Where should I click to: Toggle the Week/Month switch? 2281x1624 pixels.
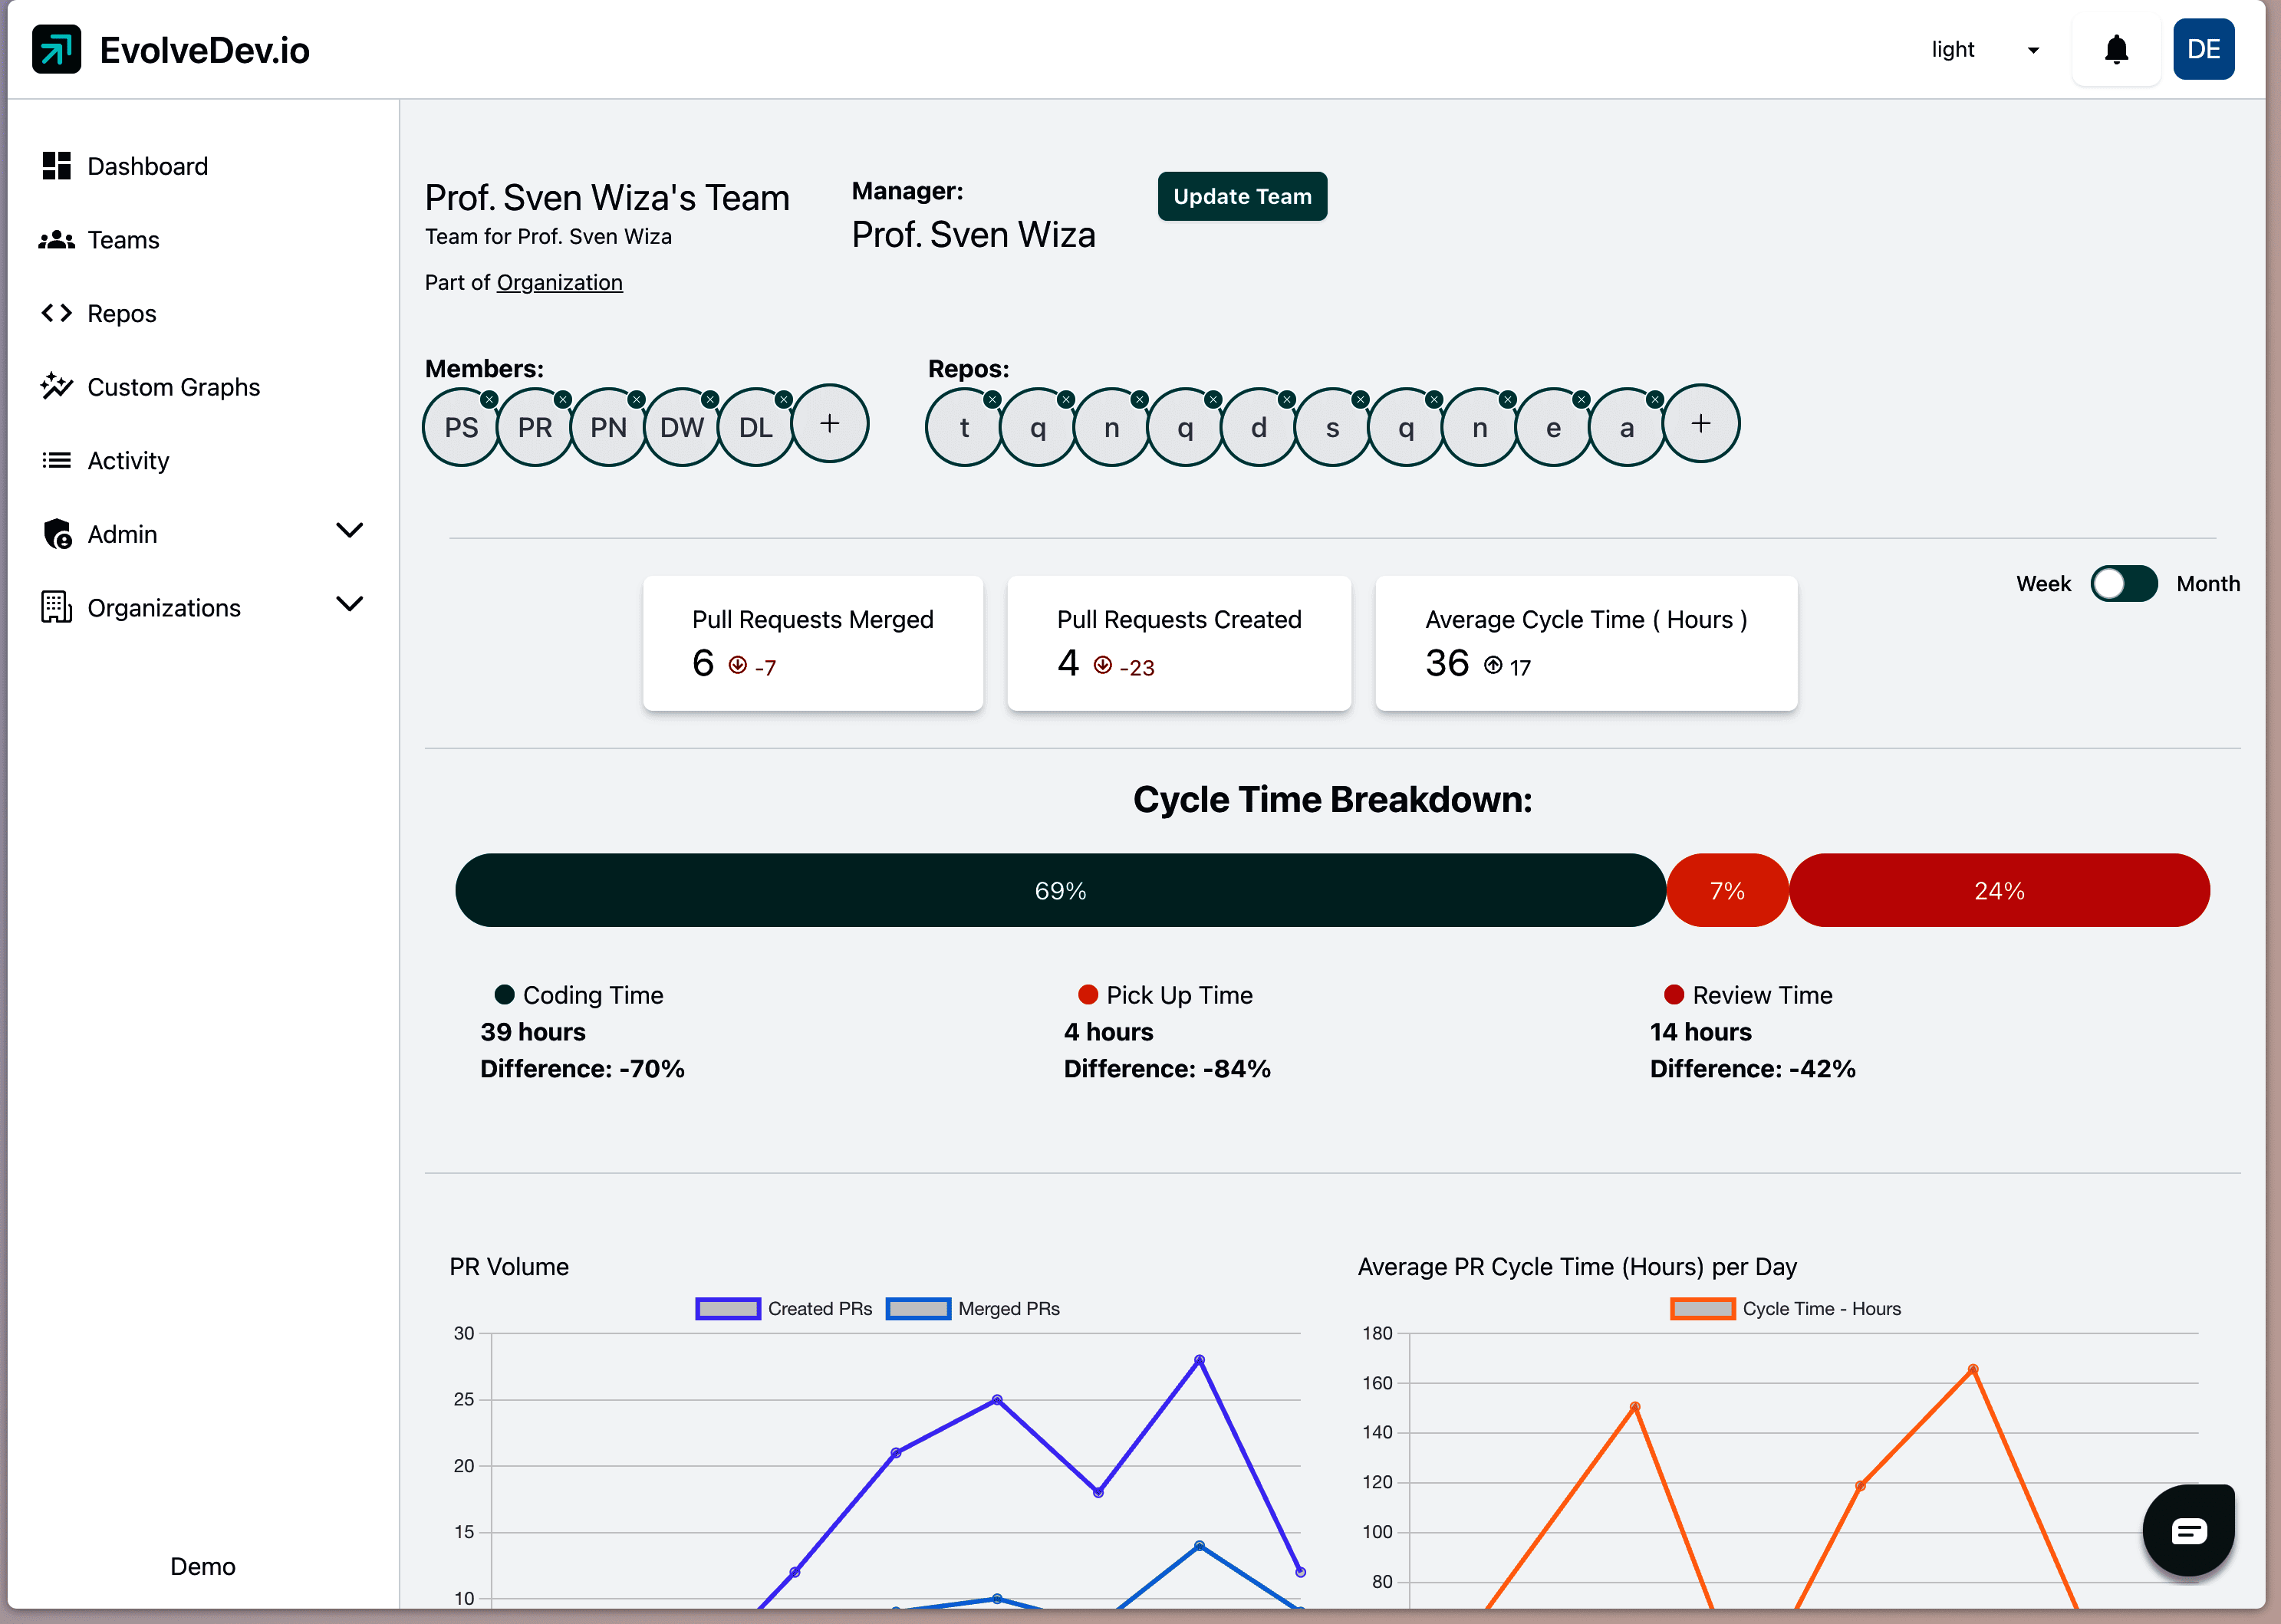[2123, 583]
